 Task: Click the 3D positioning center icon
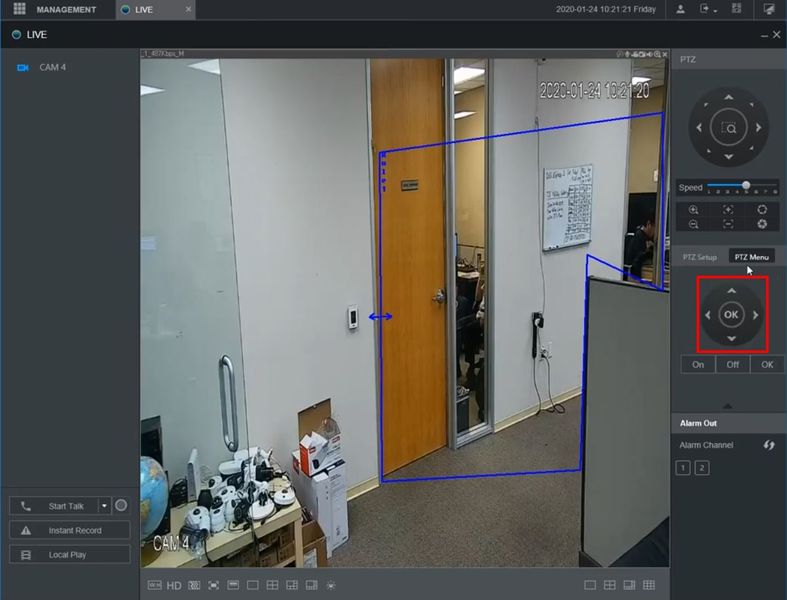(x=729, y=128)
